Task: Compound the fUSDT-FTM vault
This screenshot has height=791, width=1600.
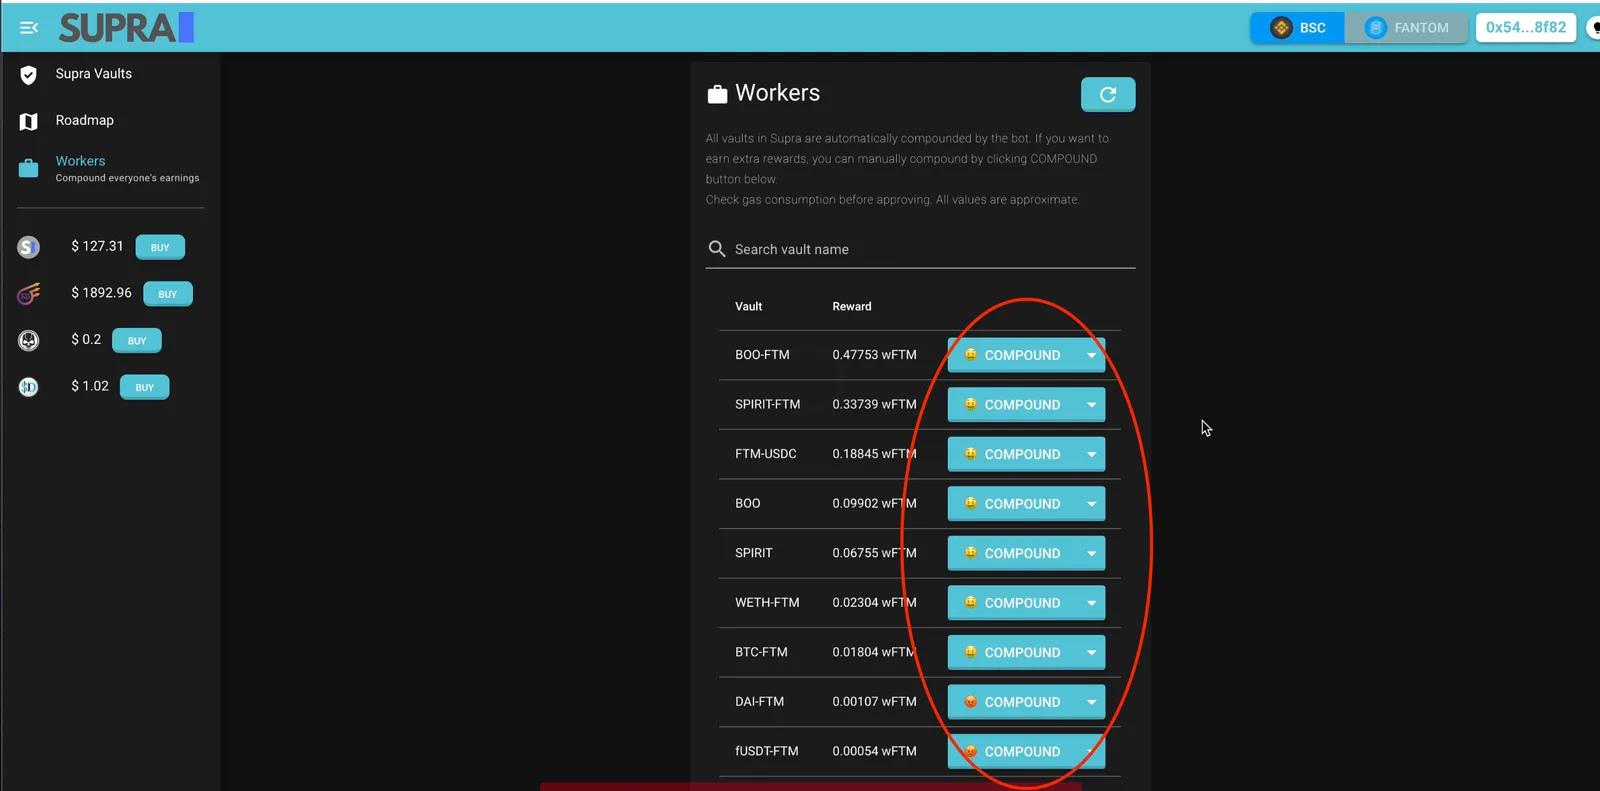Action: click(1012, 752)
